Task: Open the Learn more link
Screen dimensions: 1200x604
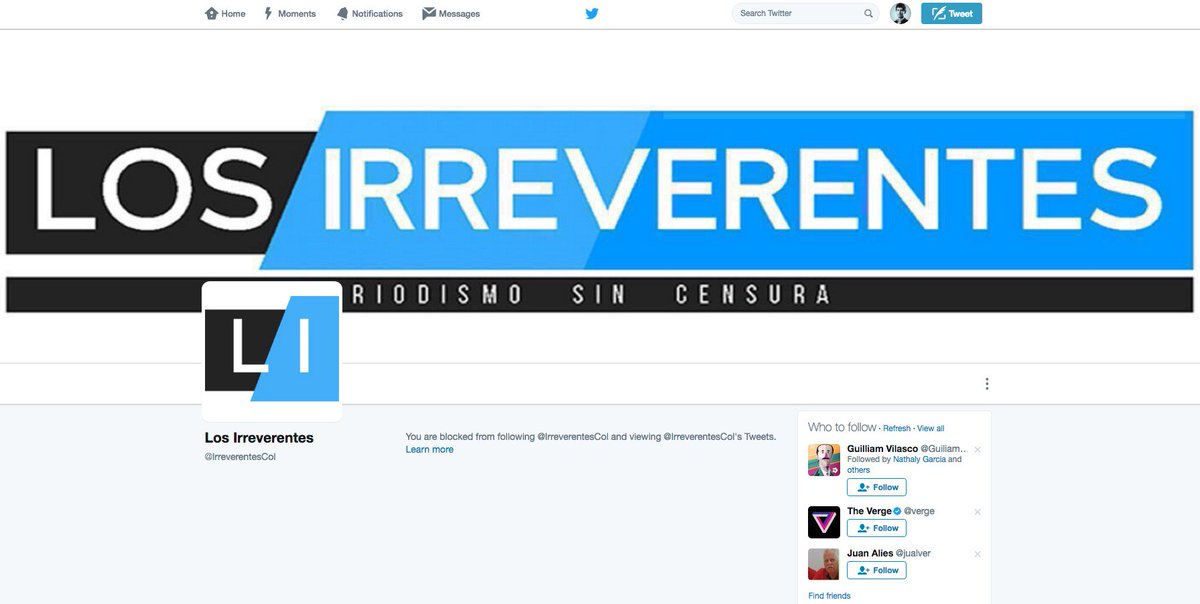Action: click(x=429, y=450)
